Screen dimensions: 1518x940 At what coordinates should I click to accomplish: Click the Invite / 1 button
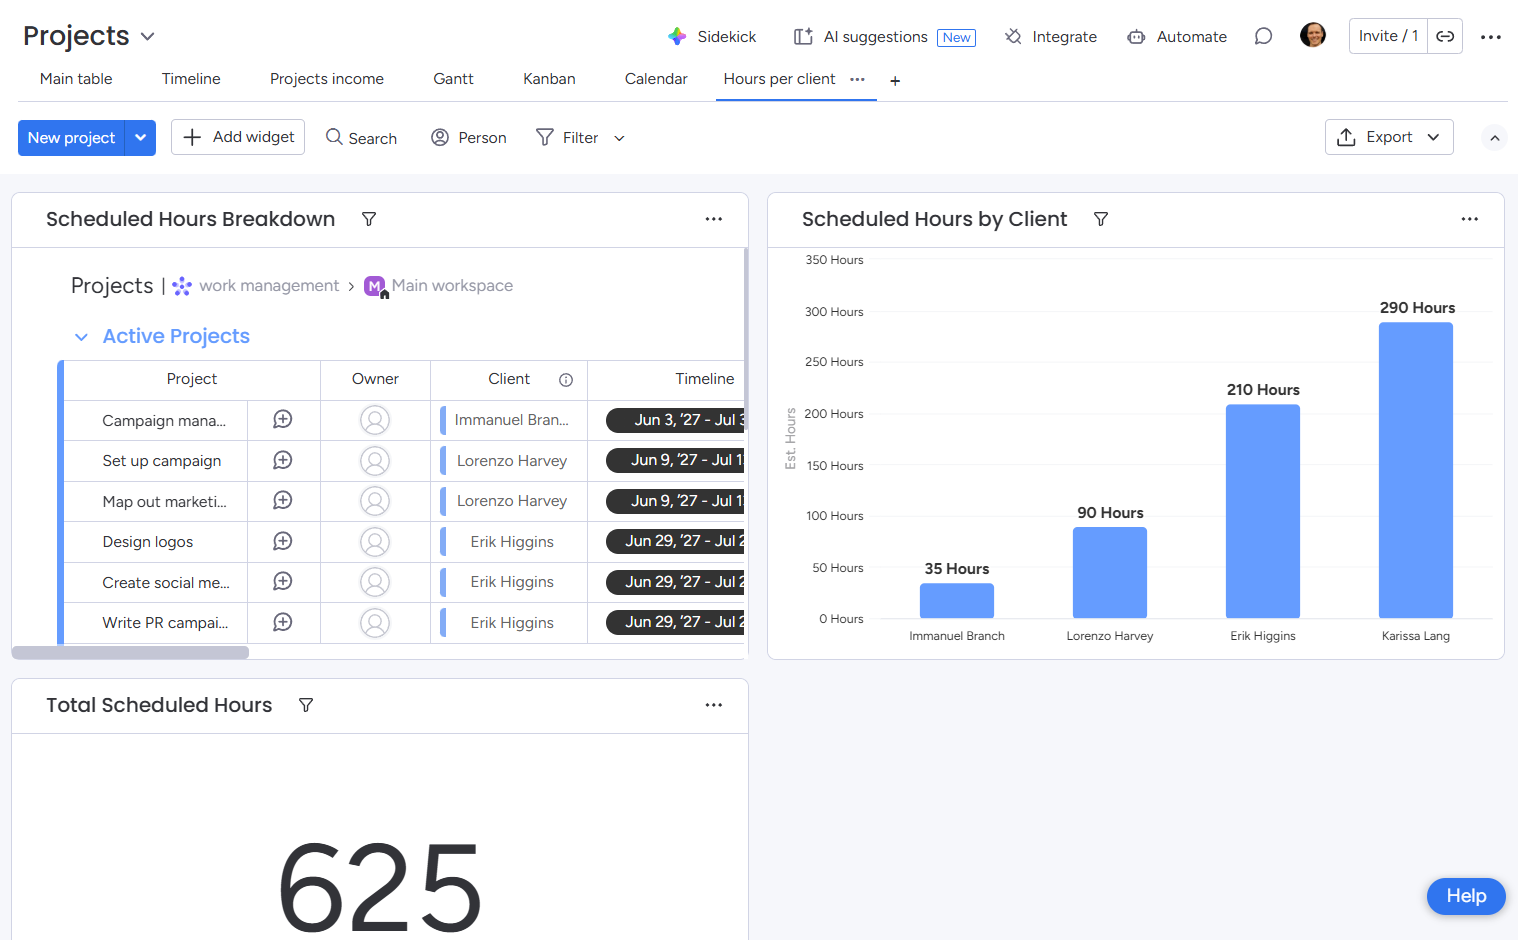1388,36
